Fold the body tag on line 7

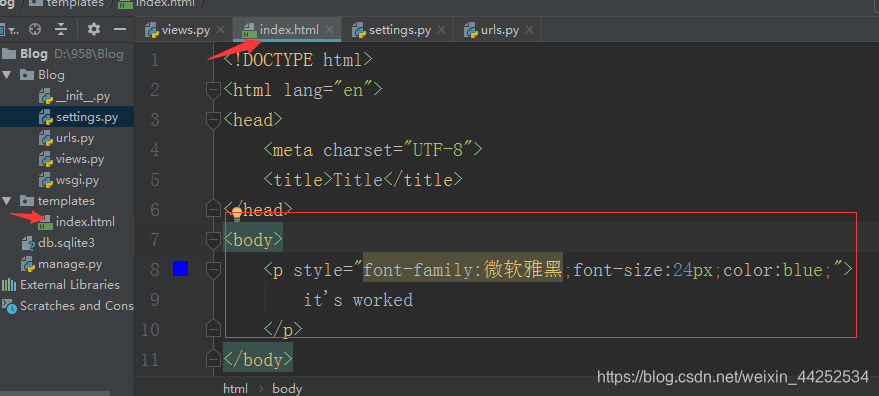pyautogui.click(x=213, y=240)
